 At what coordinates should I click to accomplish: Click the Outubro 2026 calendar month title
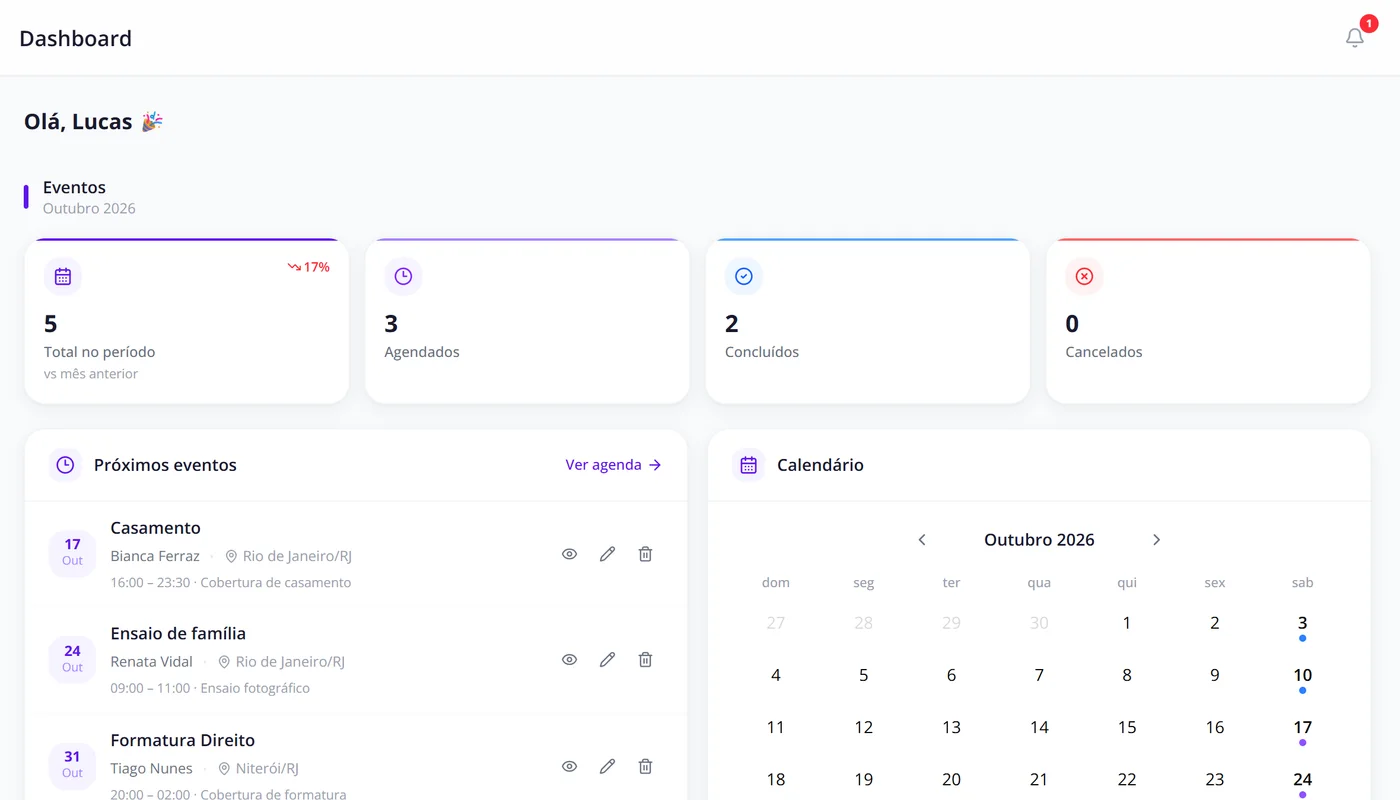click(x=1039, y=540)
